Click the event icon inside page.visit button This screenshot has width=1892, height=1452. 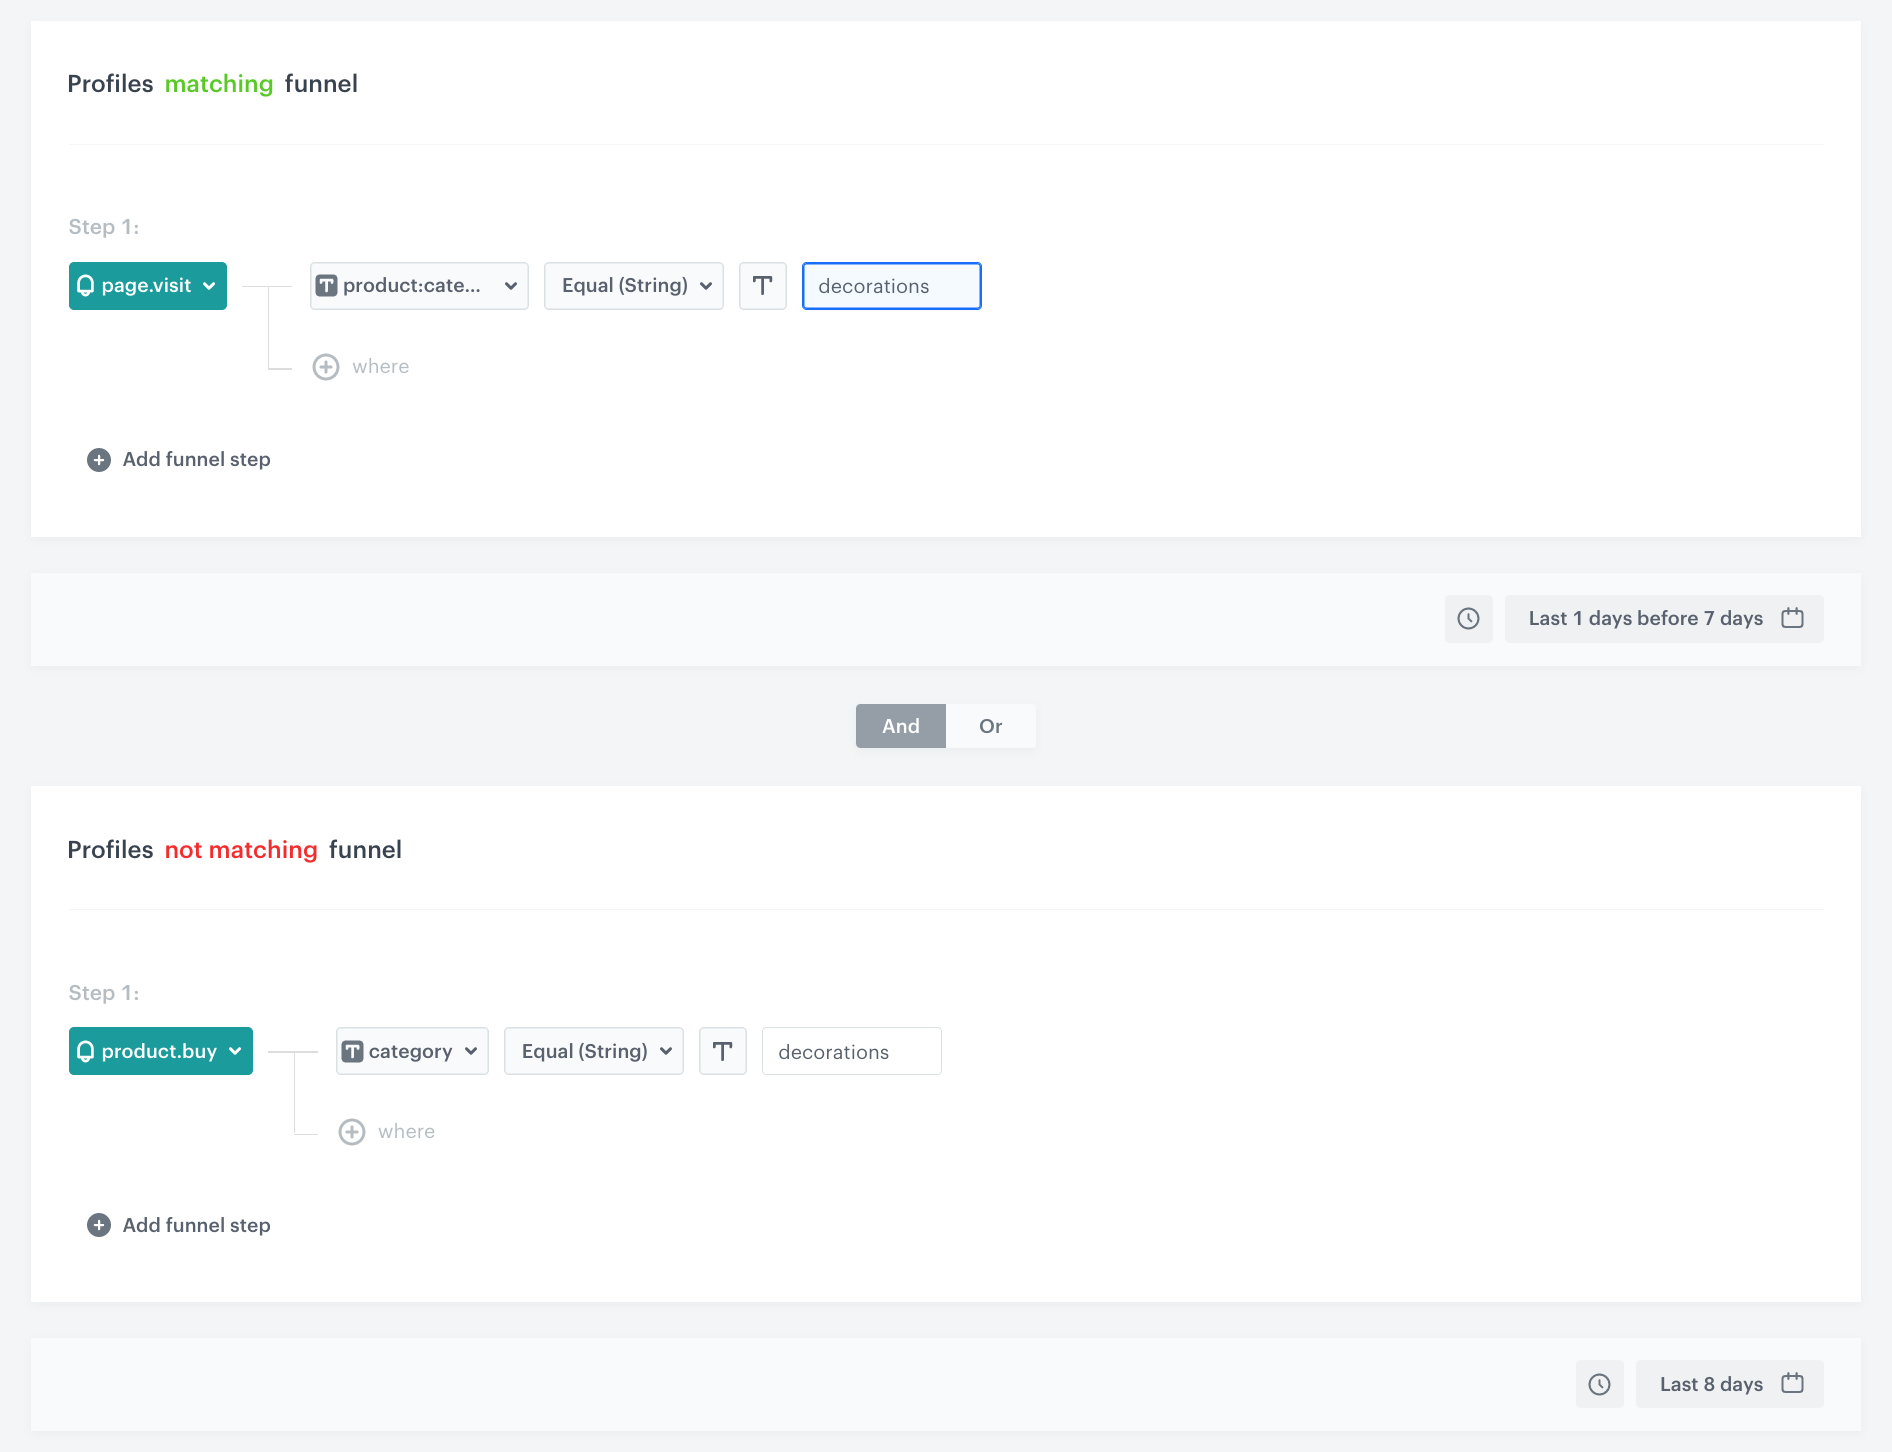pyautogui.click(x=86, y=285)
